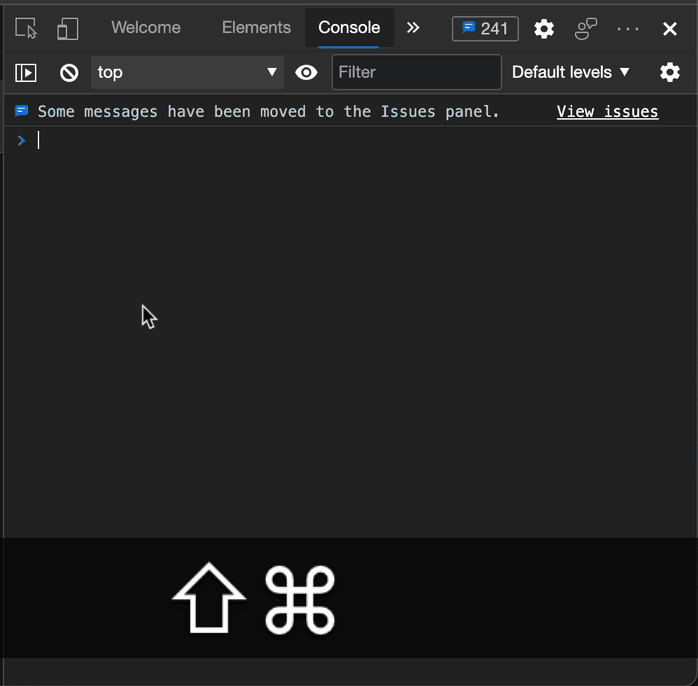Click the send feedback icon
698x686 pixels.
[x=586, y=28]
